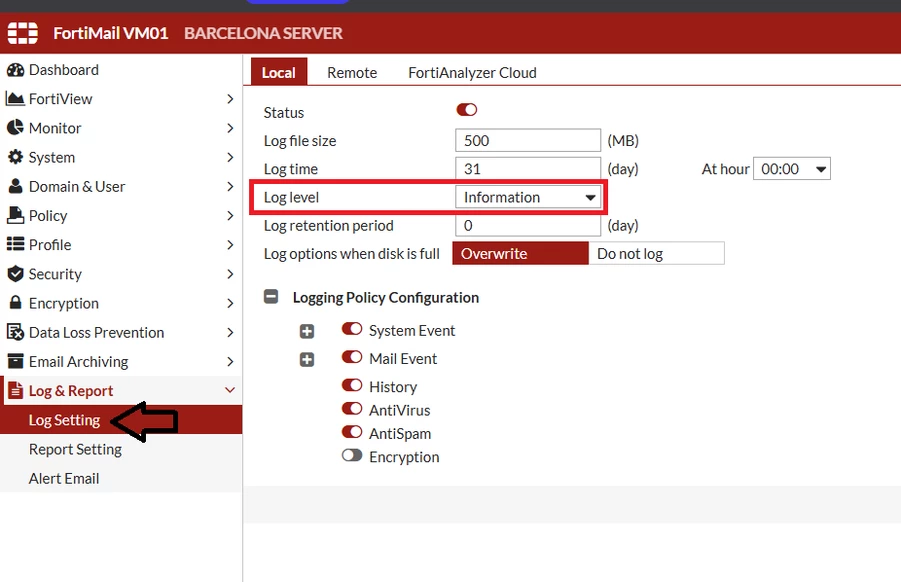Toggle the AntiSpam logging switch
This screenshot has width=901, height=582.
point(352,432)
